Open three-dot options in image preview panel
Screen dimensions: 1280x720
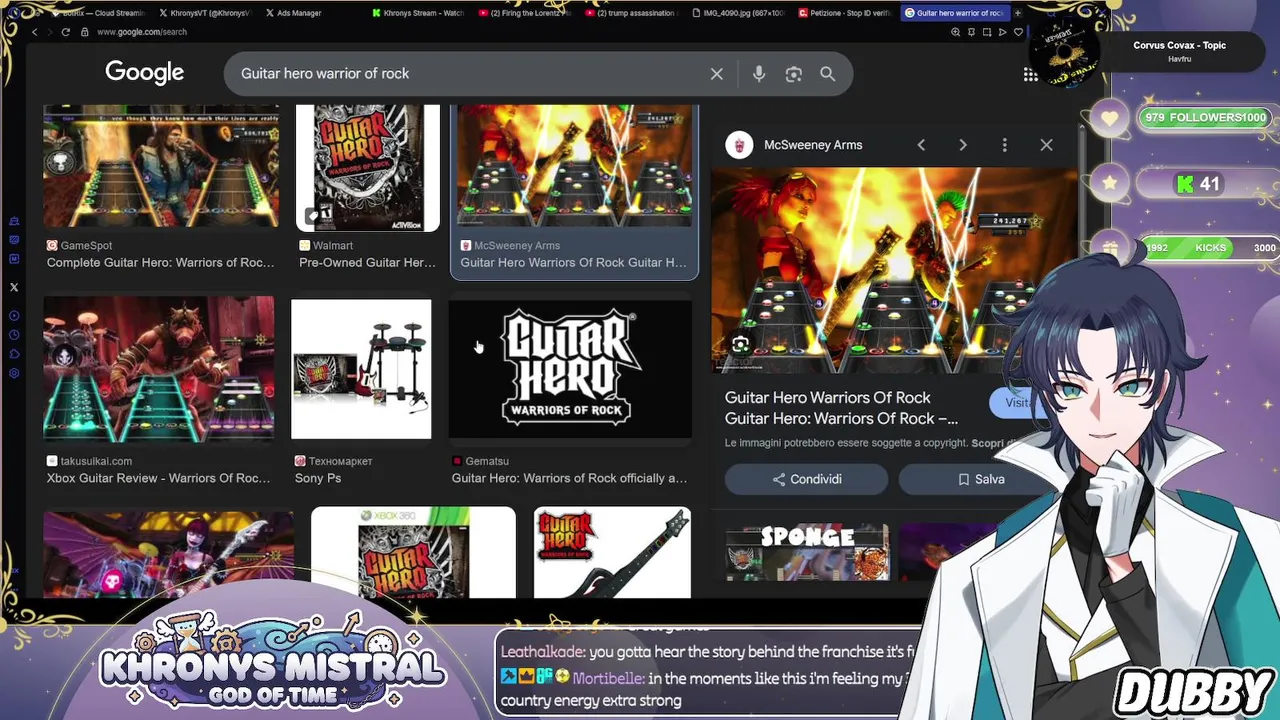click(x=1005, y=145)
